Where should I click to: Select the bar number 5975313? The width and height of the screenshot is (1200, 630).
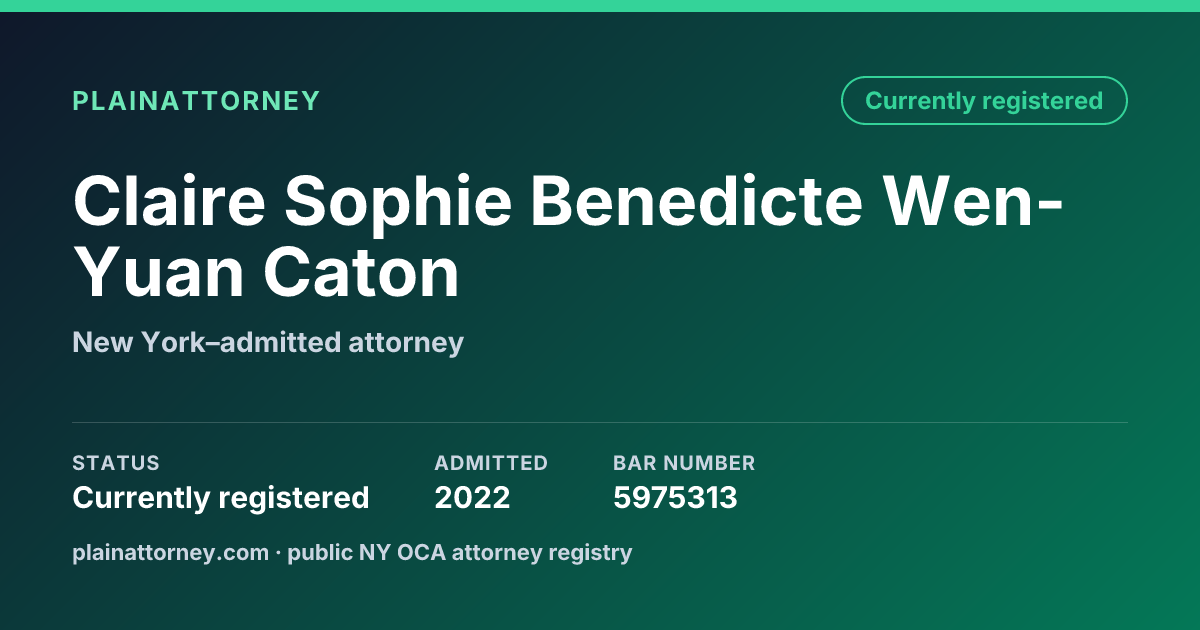pos(675,497)
